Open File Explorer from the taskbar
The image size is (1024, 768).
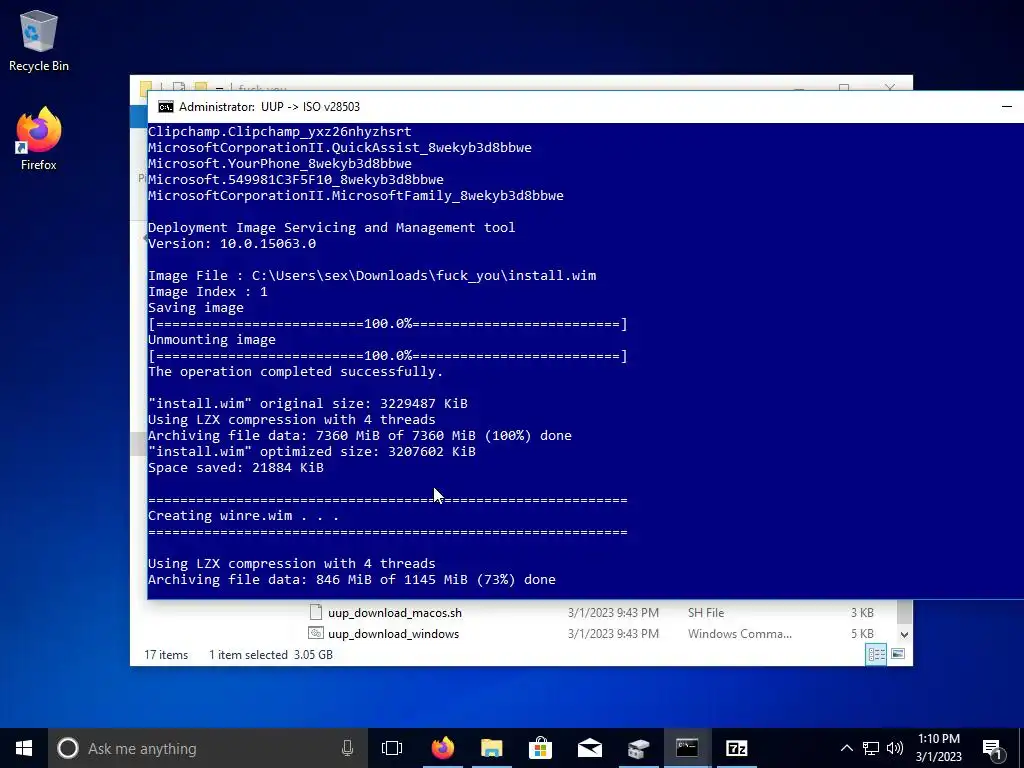click(x=491, y=748)
